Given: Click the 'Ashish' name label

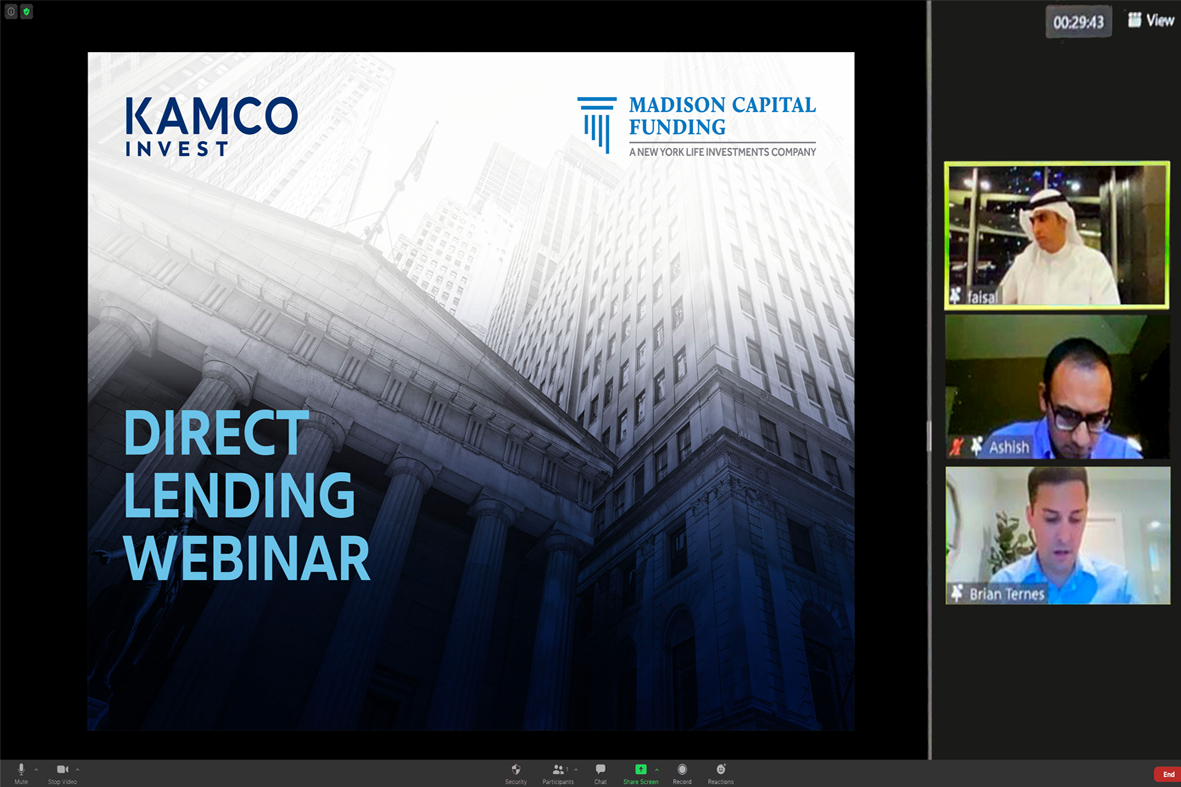Looking at the screenshot, I should click(1009, 447).
